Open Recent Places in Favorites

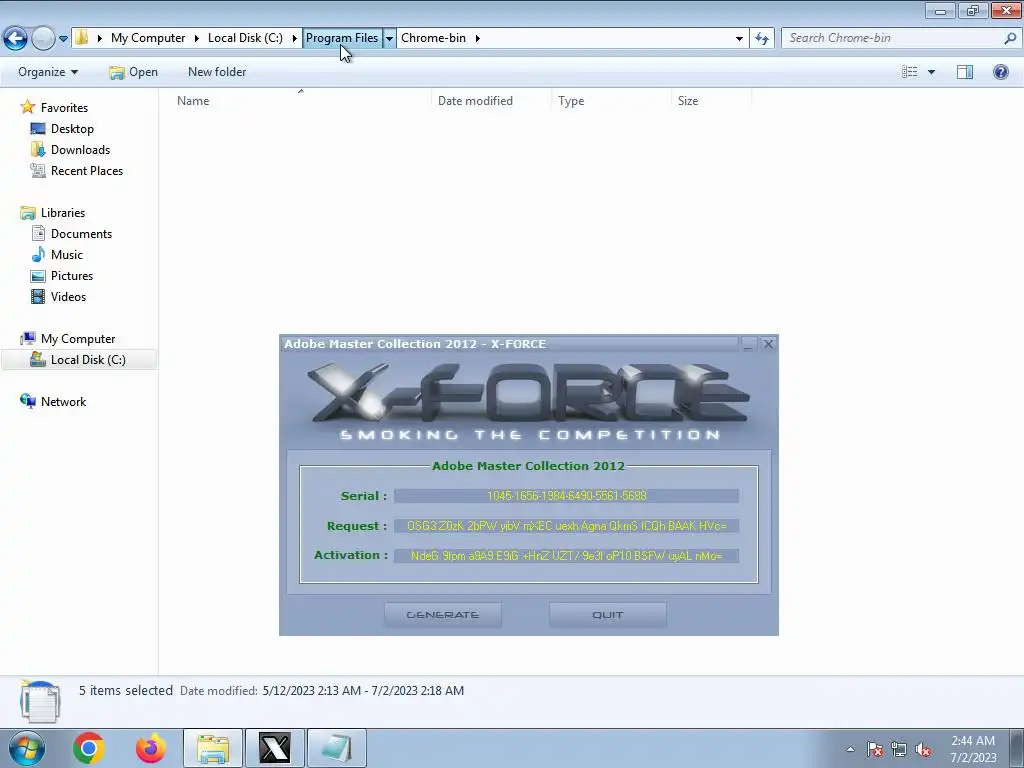[x=87, y=170]
